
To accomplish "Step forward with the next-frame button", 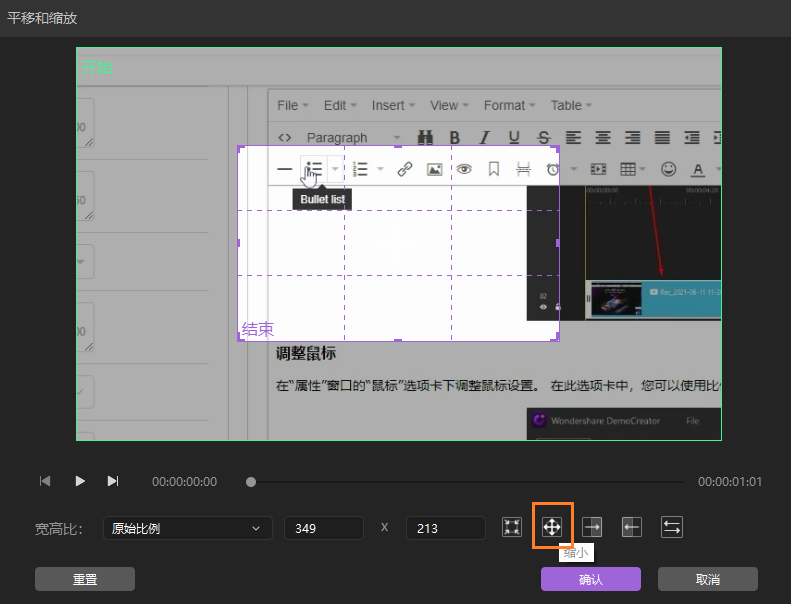I will 113,481.
